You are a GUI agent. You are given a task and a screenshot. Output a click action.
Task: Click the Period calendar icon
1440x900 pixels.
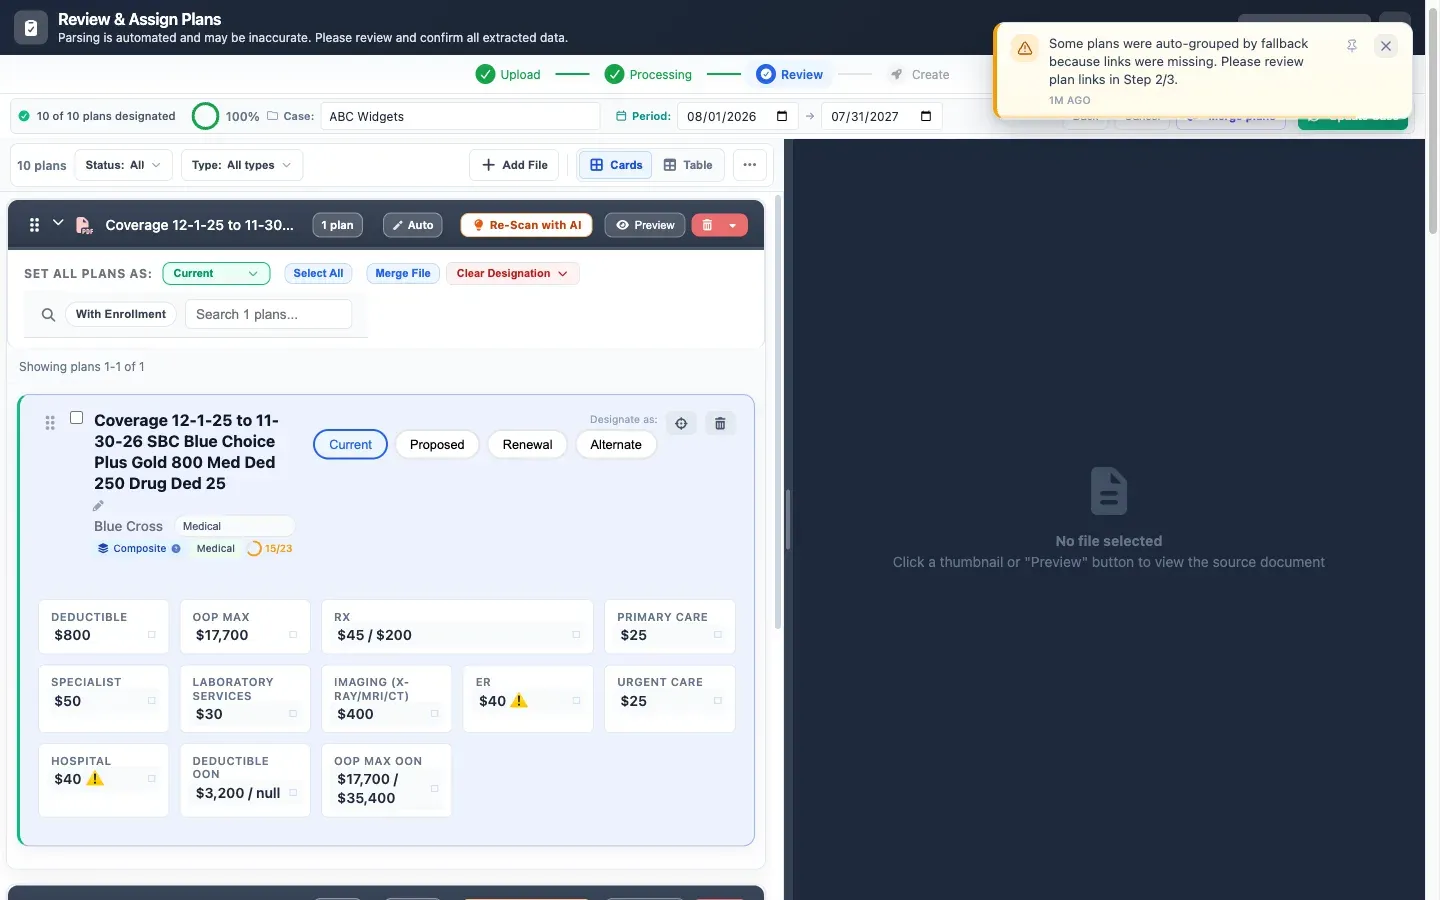[x=621, y=116]
